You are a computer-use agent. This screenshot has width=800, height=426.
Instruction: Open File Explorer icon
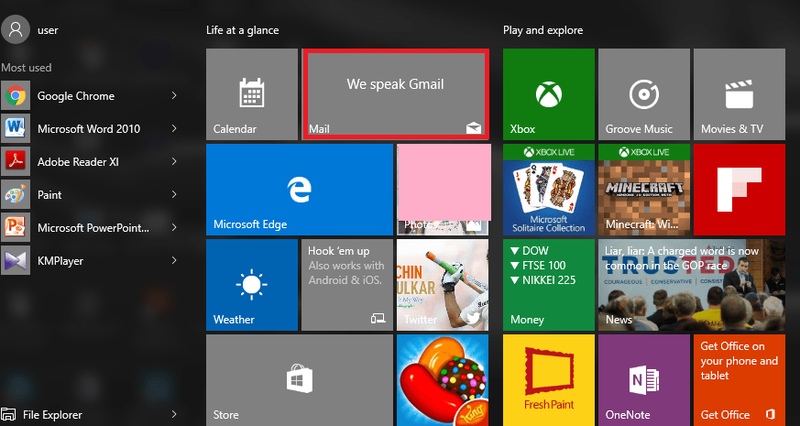(8, 414)
